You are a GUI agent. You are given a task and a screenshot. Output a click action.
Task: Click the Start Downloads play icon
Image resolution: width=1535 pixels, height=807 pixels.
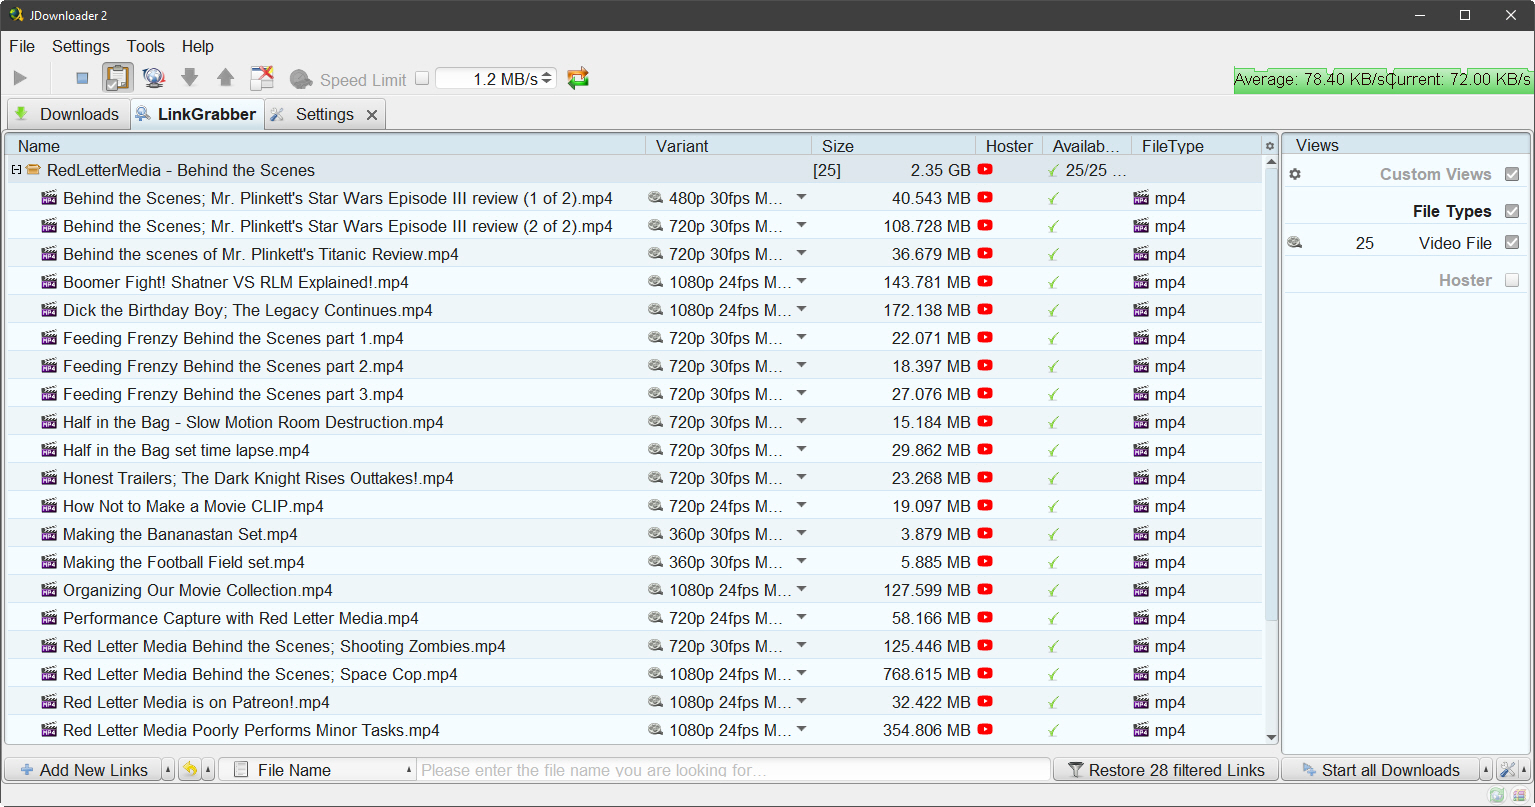coord(20,78)
